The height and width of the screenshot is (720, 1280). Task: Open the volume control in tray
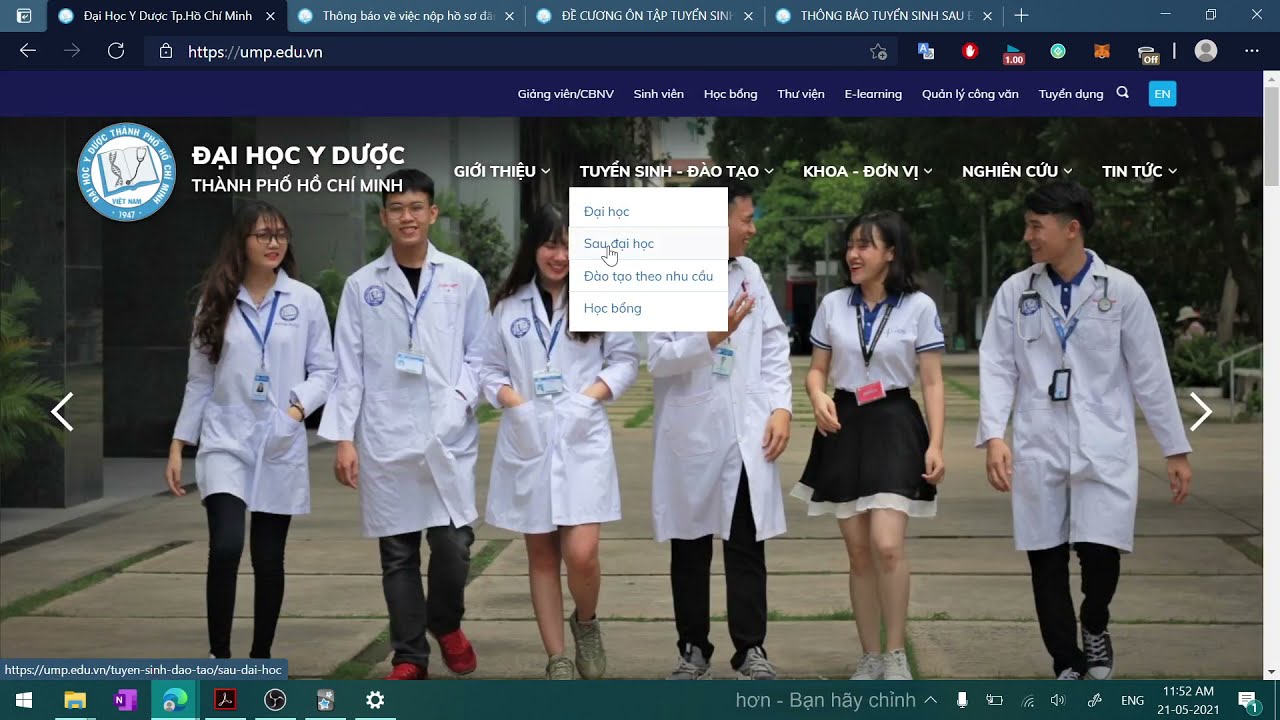1058,700
